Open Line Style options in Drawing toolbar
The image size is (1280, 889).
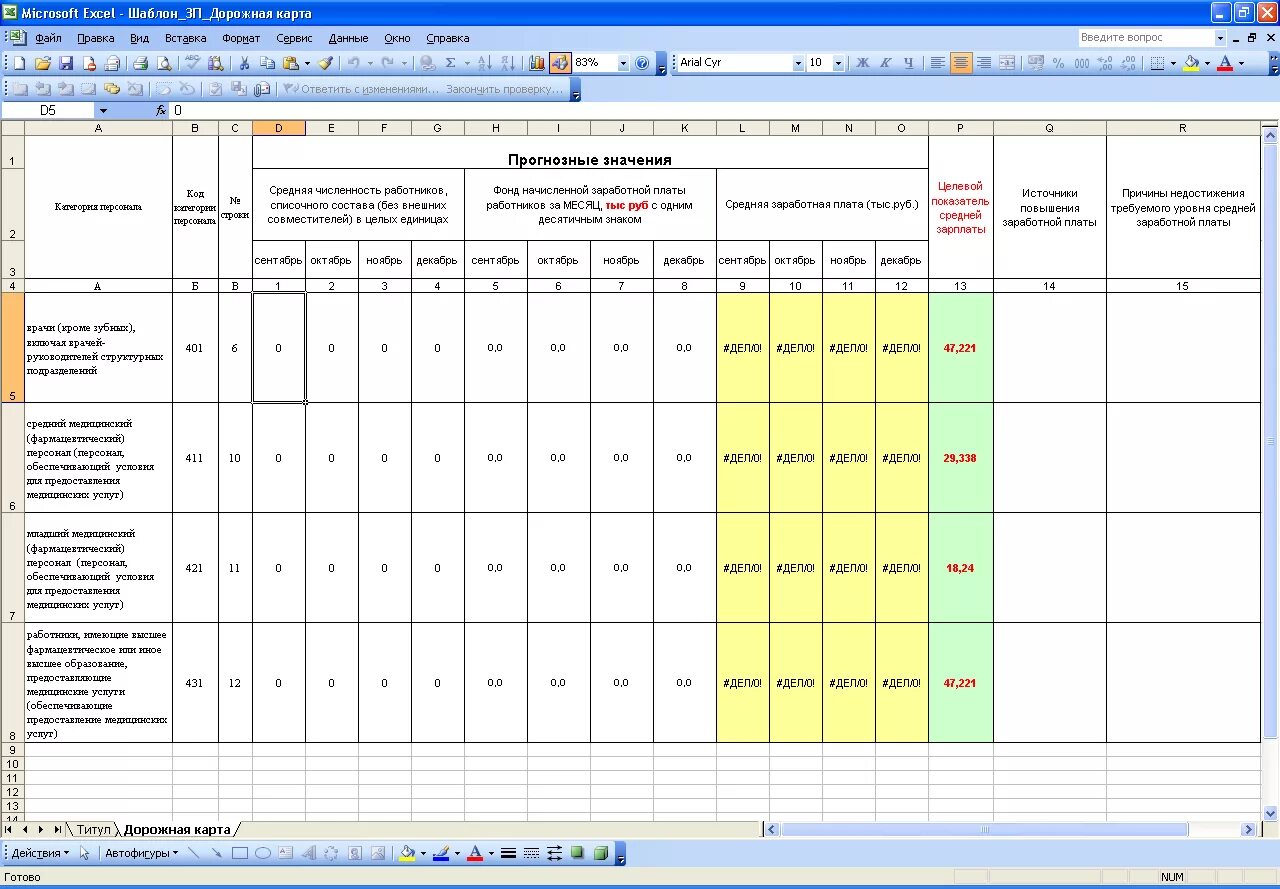pos(508,853)
